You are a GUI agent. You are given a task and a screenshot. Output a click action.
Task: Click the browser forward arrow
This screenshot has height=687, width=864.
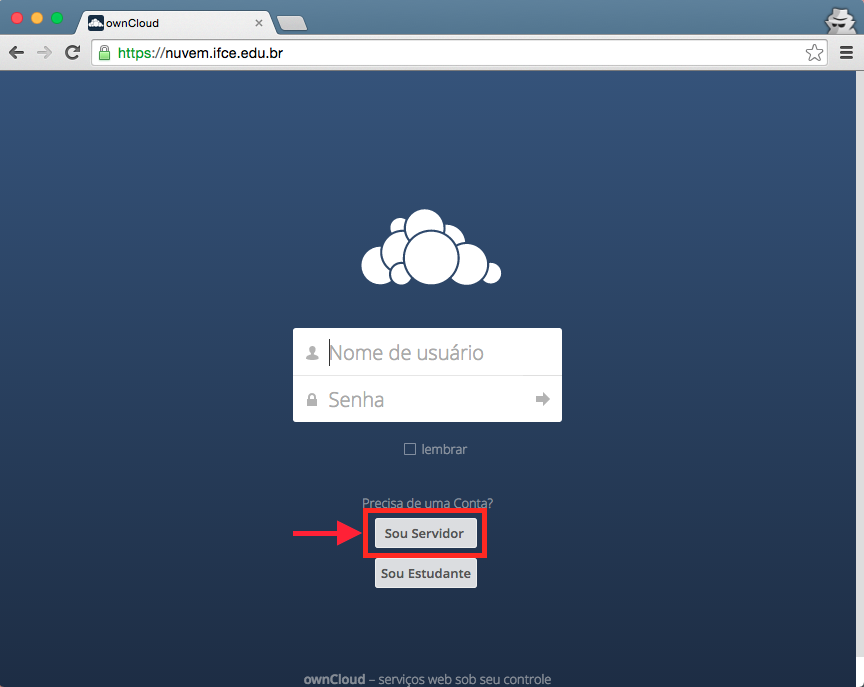coord(44,53)
